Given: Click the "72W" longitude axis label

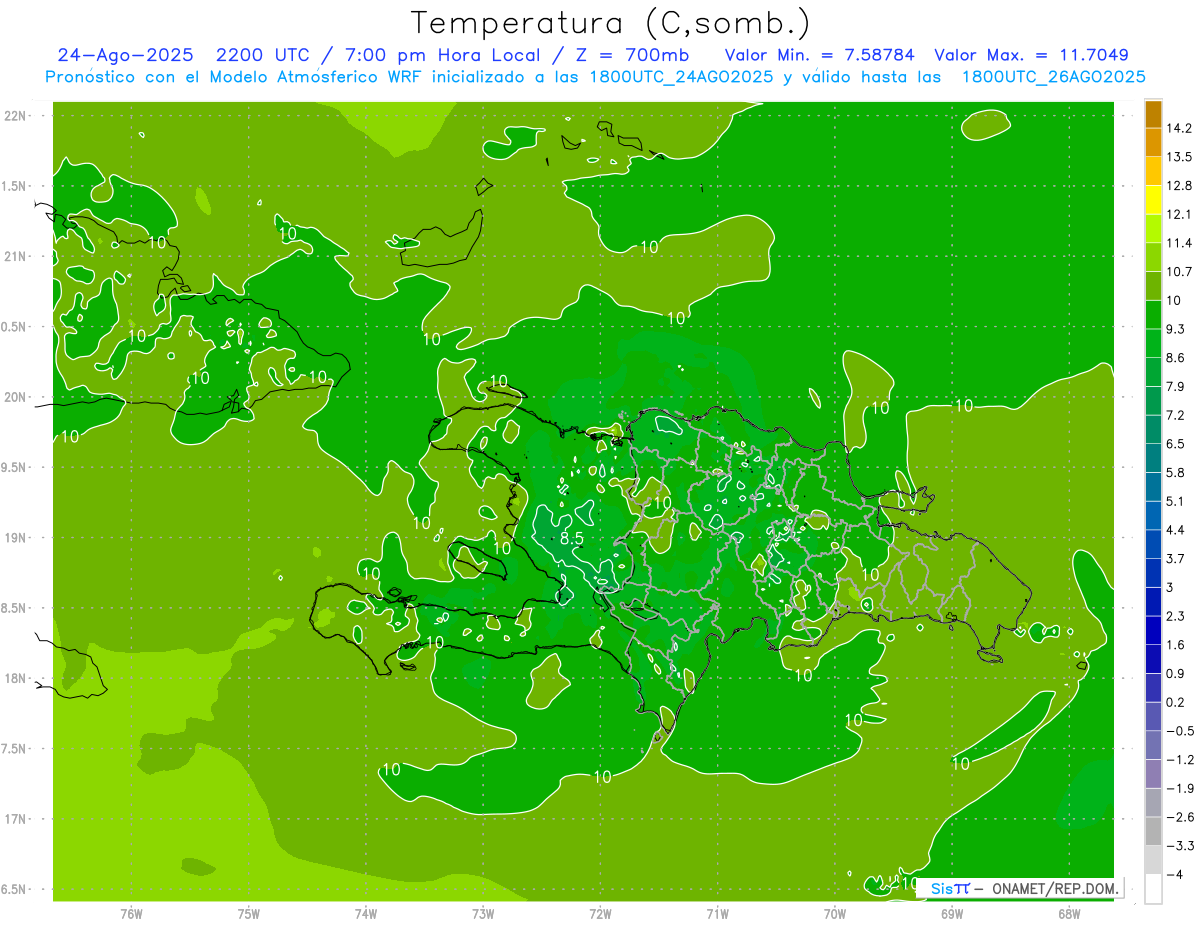Looking at the screenshot, I should (600, 914).
